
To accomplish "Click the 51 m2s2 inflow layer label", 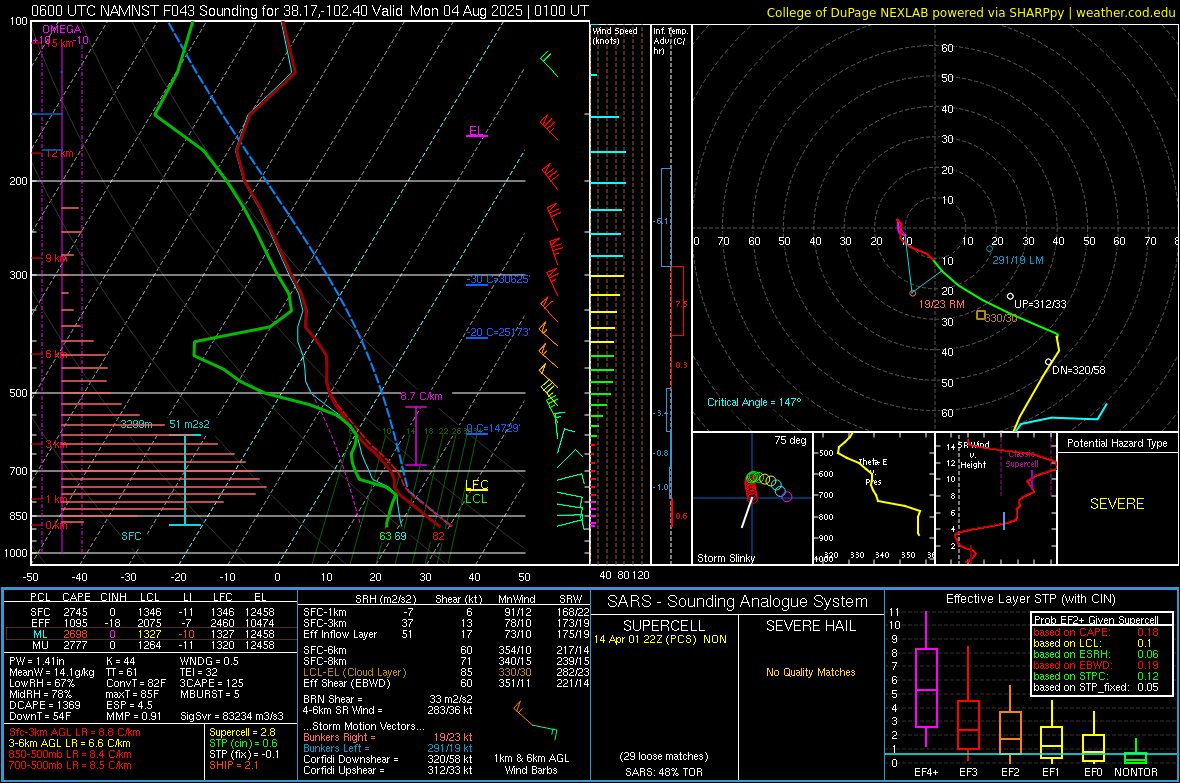I will pos(189,424).
